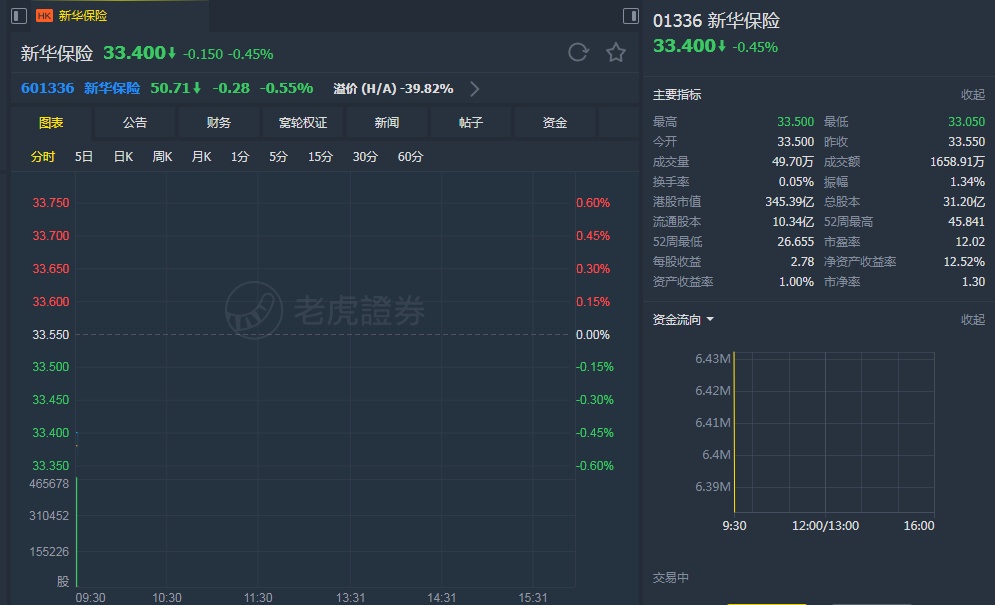This screenshot has width=995, height=605.
Task: Collapse the 主要指标 section via 收起
Action: pos(972,95)
